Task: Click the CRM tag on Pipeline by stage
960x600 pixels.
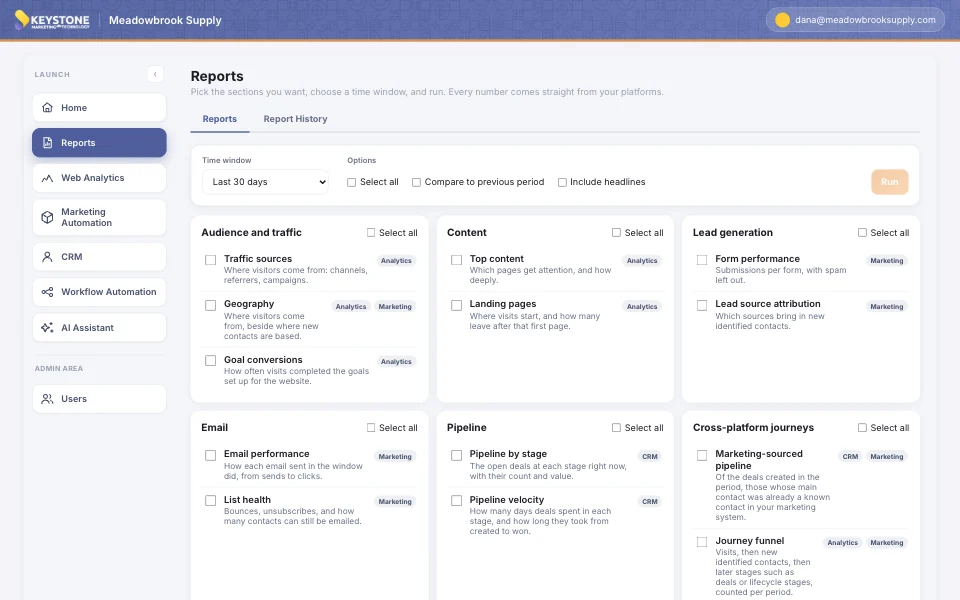Action: click(x=650, y=457)
